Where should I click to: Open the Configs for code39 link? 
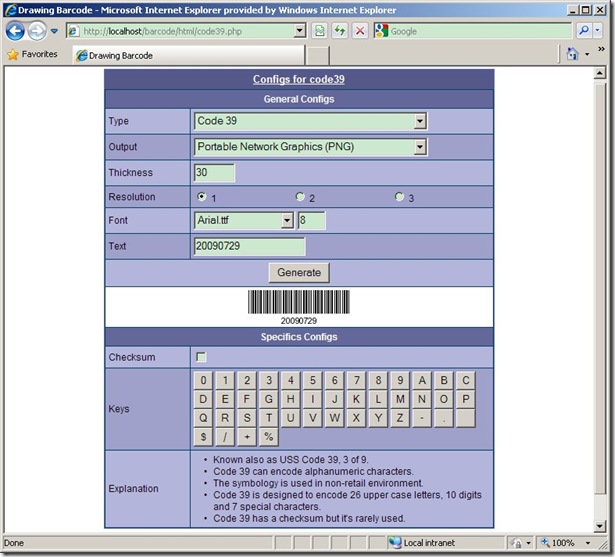point(298,79)
